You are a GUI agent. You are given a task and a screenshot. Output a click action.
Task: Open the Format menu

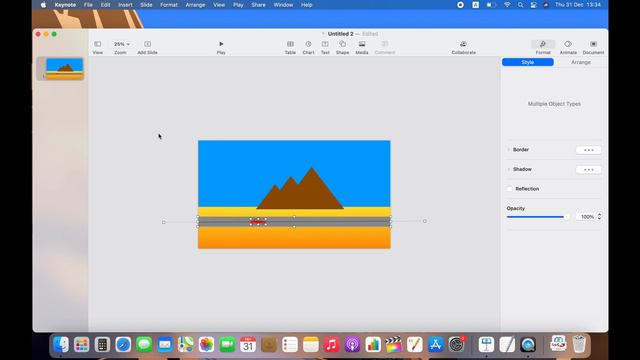click(169, 5)
